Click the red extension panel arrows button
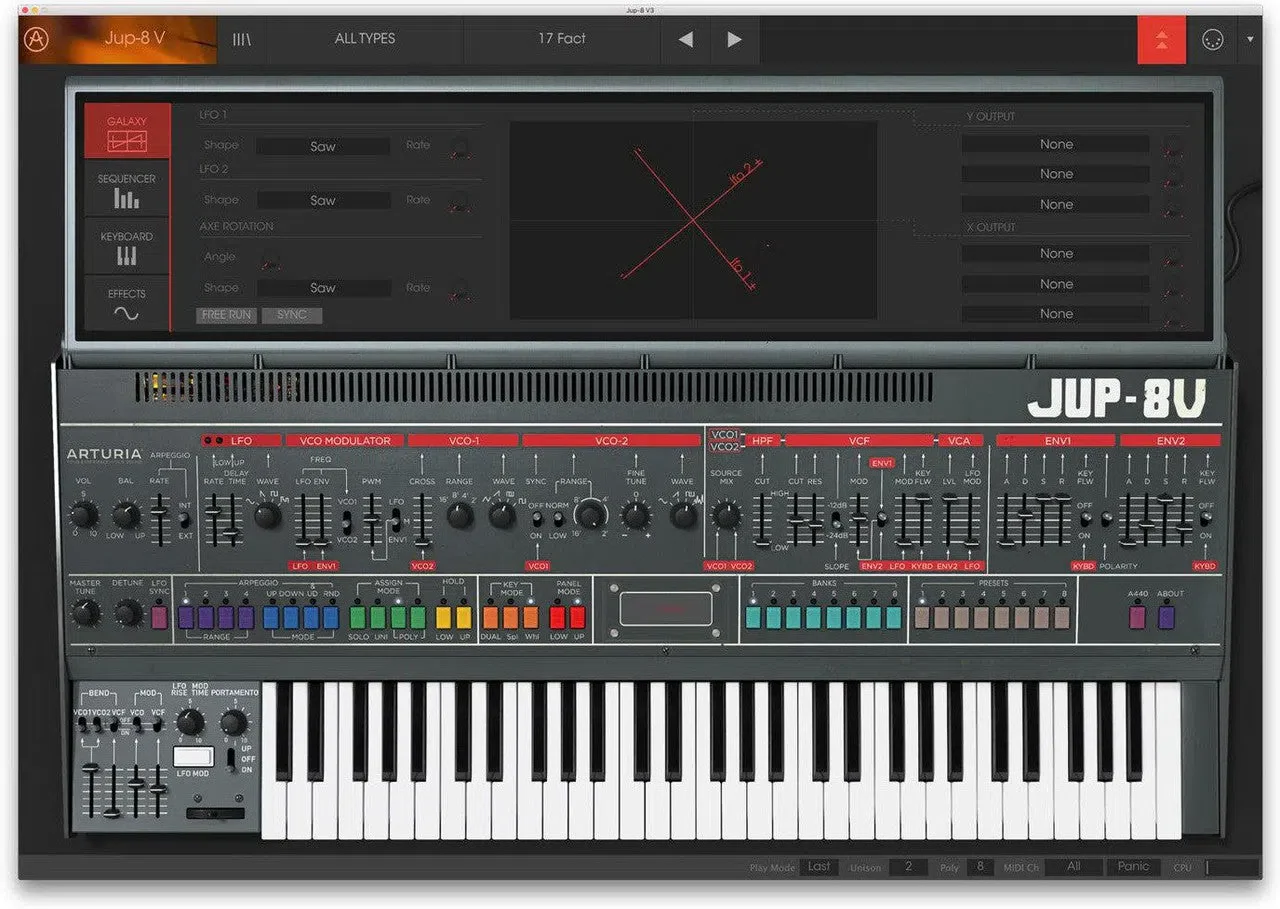Screen dimensions: 1280x909 coord(1161,40)
